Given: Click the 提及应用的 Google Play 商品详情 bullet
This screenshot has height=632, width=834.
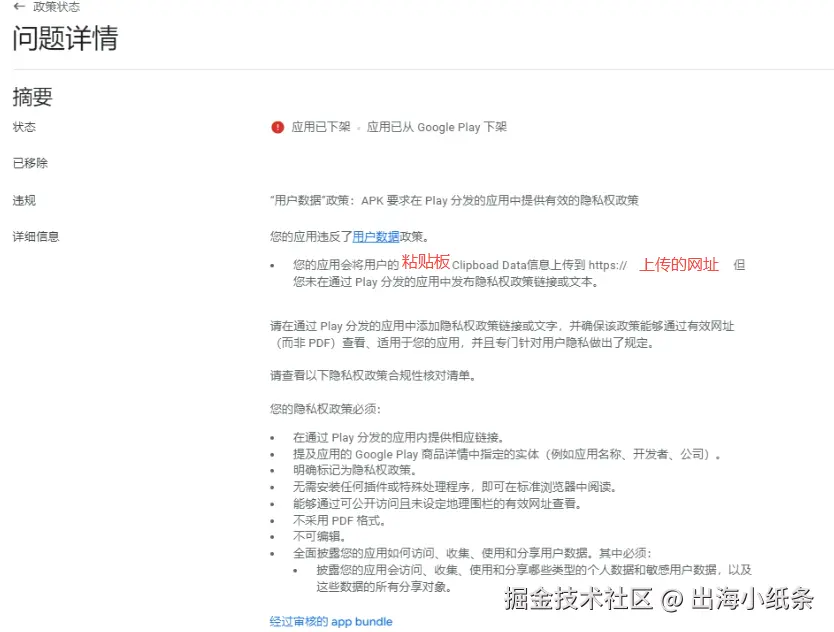Looking at the screenshot, I should pyautogui.click(x=507, y=454).
